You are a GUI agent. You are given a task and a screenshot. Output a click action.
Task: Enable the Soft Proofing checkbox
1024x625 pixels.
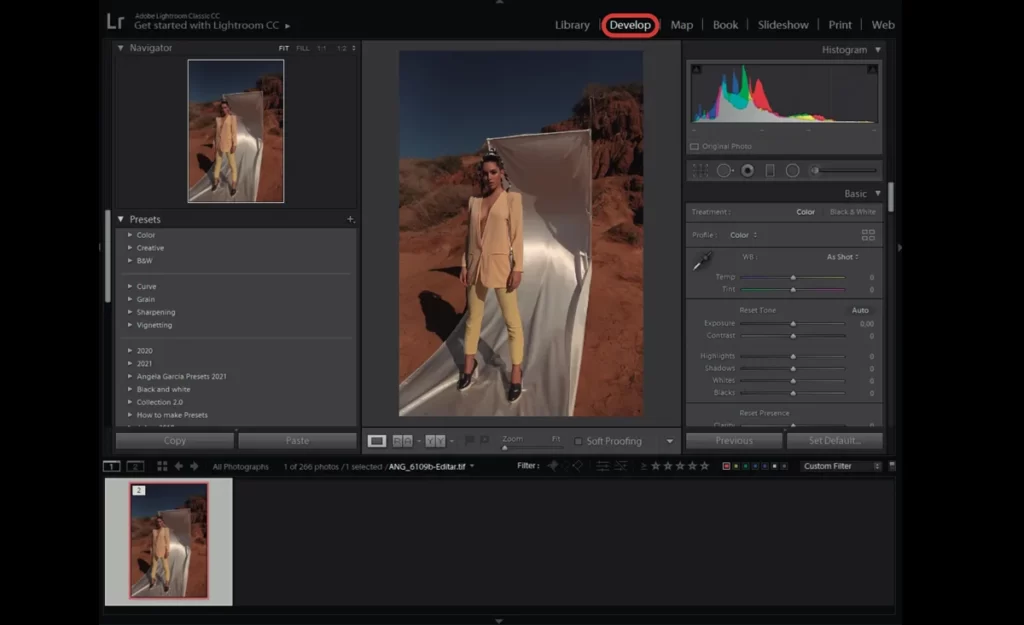[x=578, y=441]
